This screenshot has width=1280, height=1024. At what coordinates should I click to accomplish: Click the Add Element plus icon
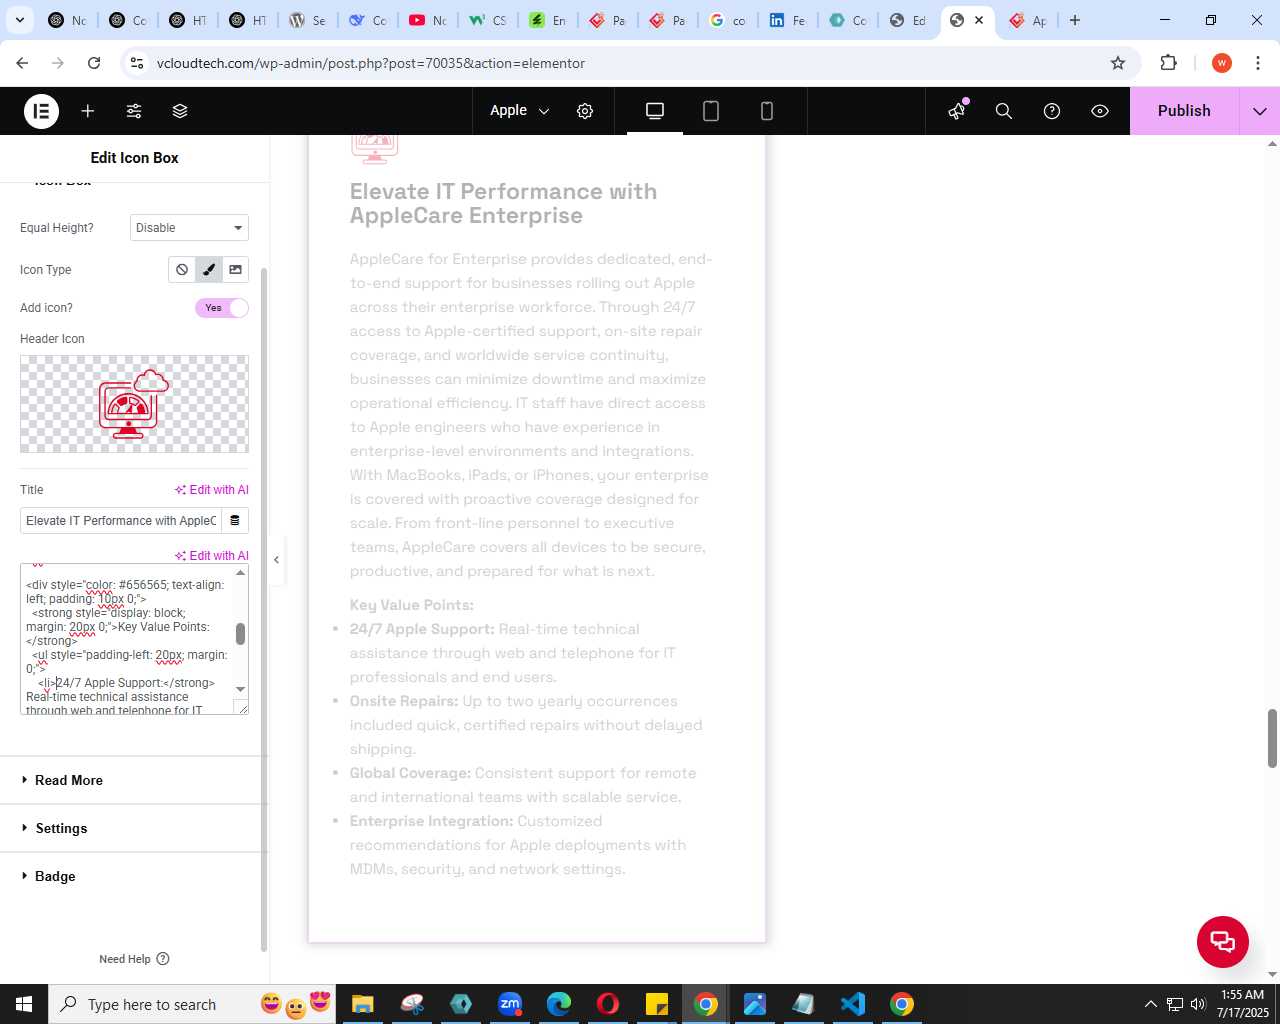tap(88, 111)
